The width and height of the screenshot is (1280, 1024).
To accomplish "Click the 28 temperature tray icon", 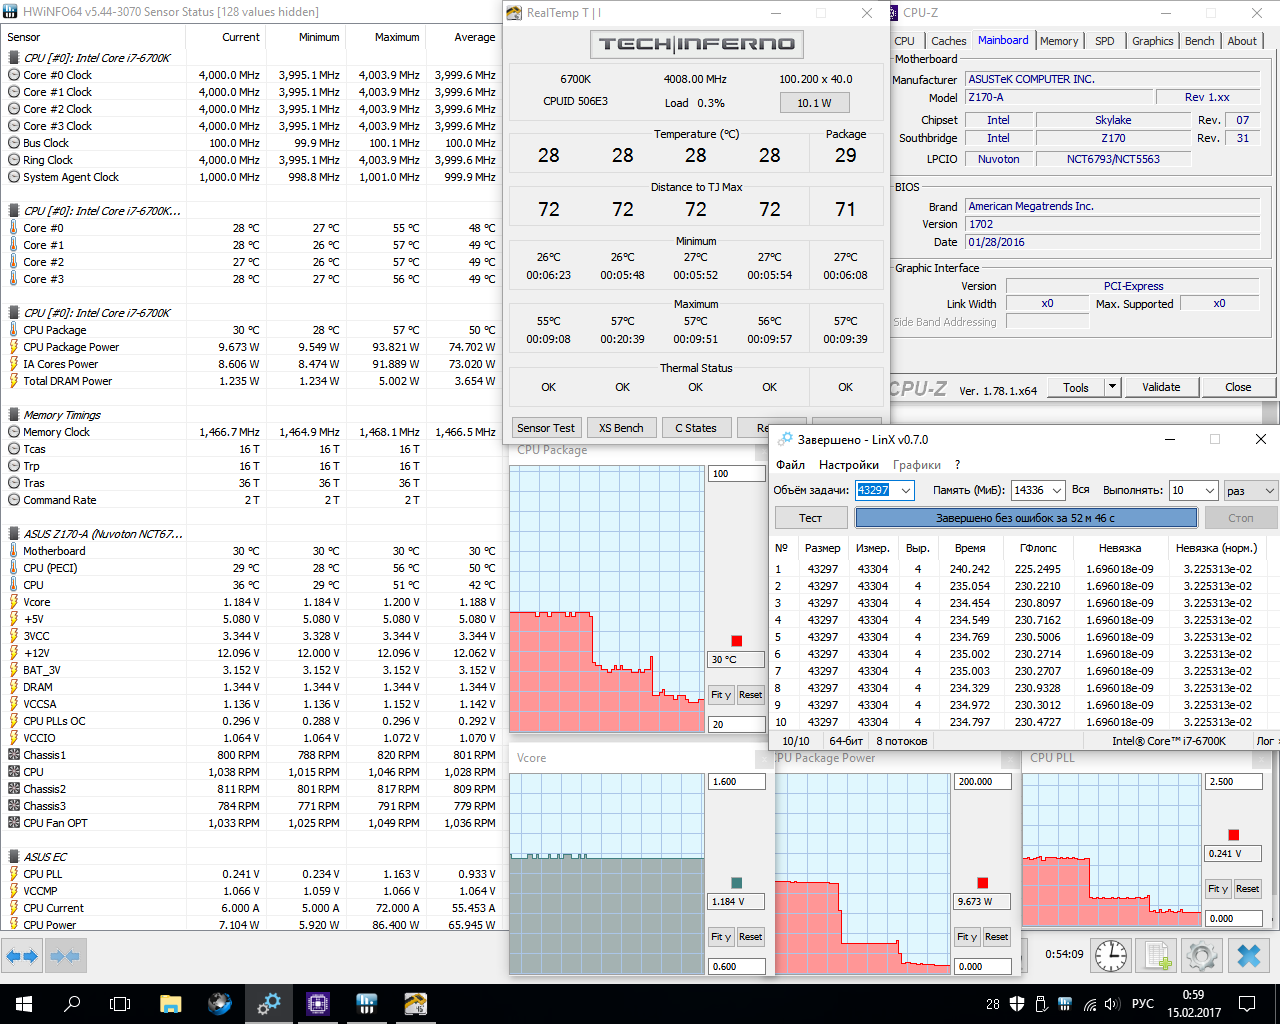I will (x=992, y=1004).
